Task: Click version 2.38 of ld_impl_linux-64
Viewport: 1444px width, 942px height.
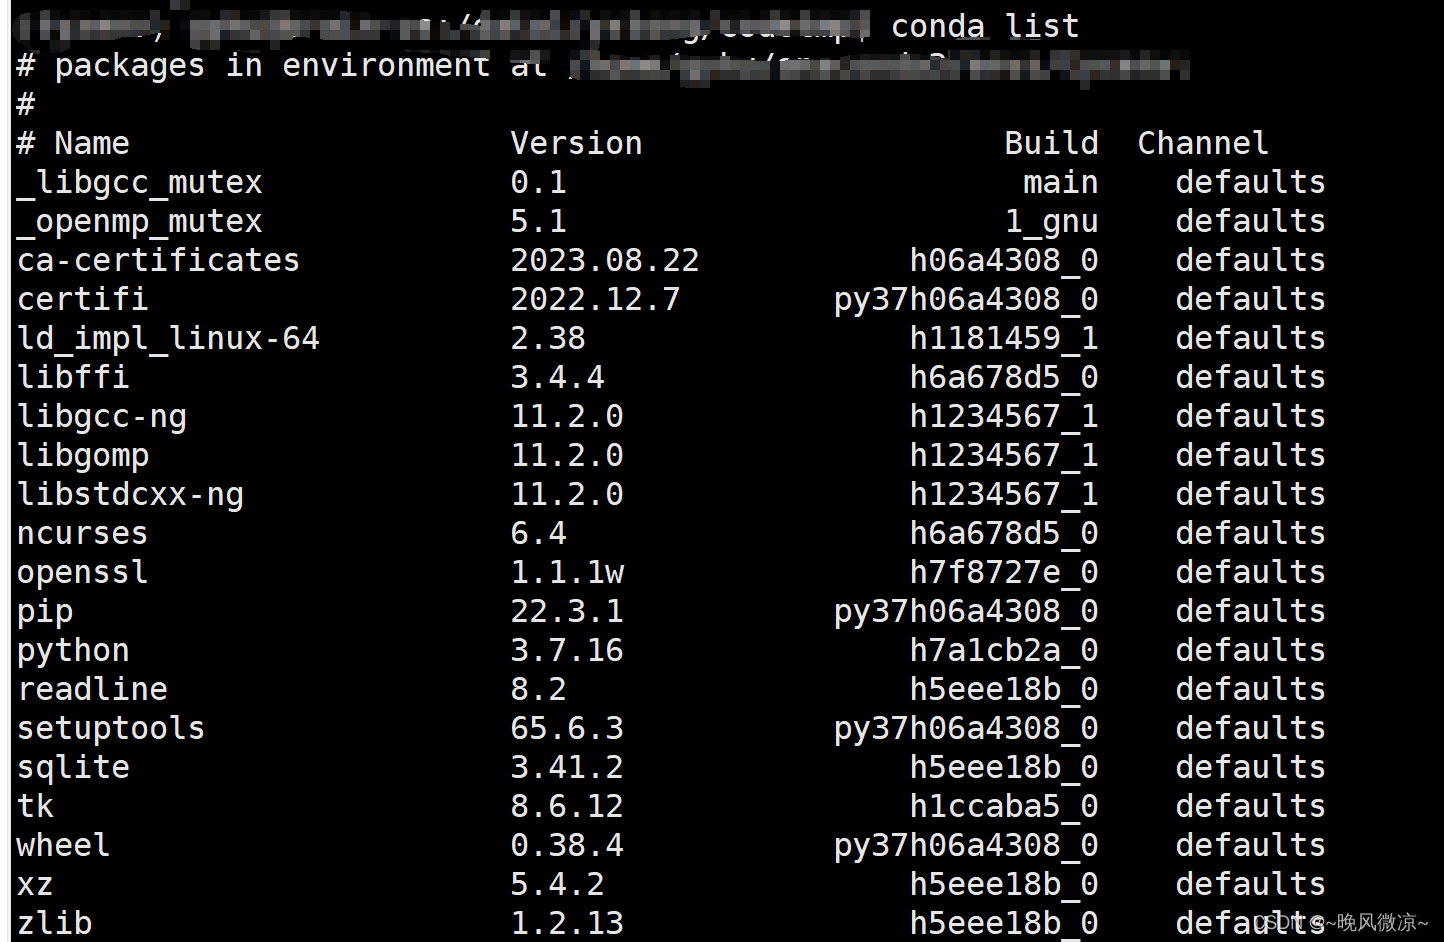Action: coord(548,338)
